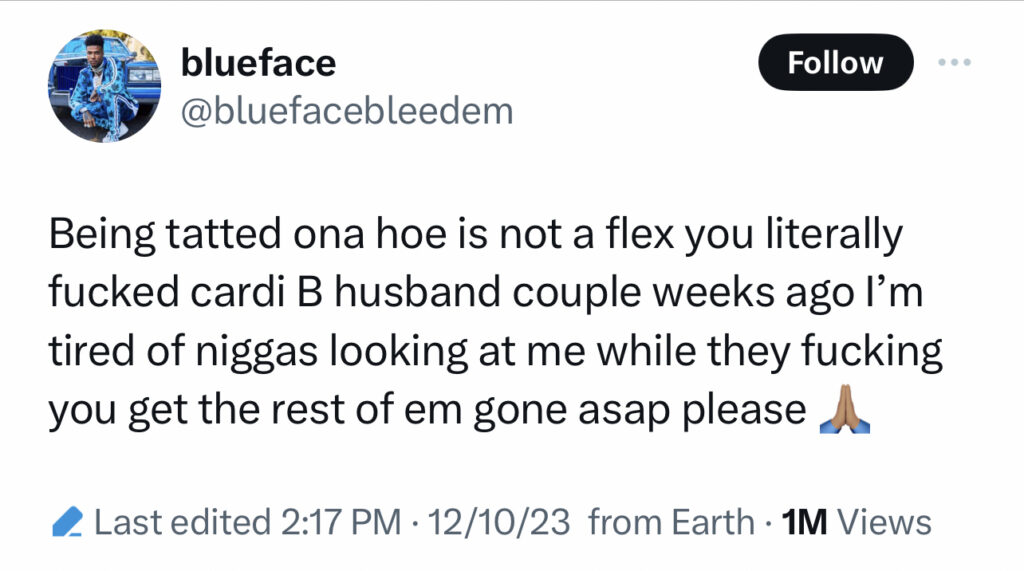
Task: Click the Follow button
Action: [835, 62]
